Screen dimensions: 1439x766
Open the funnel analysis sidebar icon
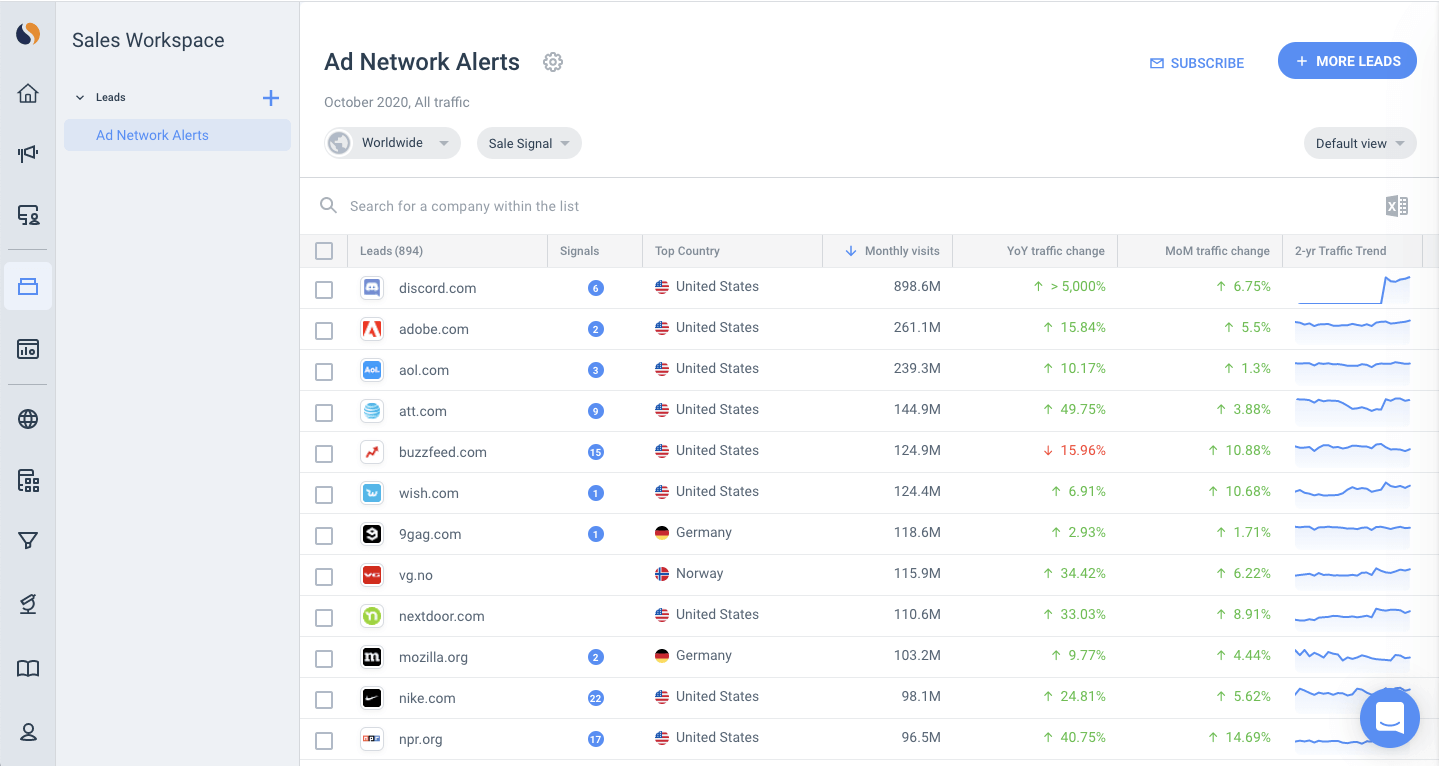27,541
